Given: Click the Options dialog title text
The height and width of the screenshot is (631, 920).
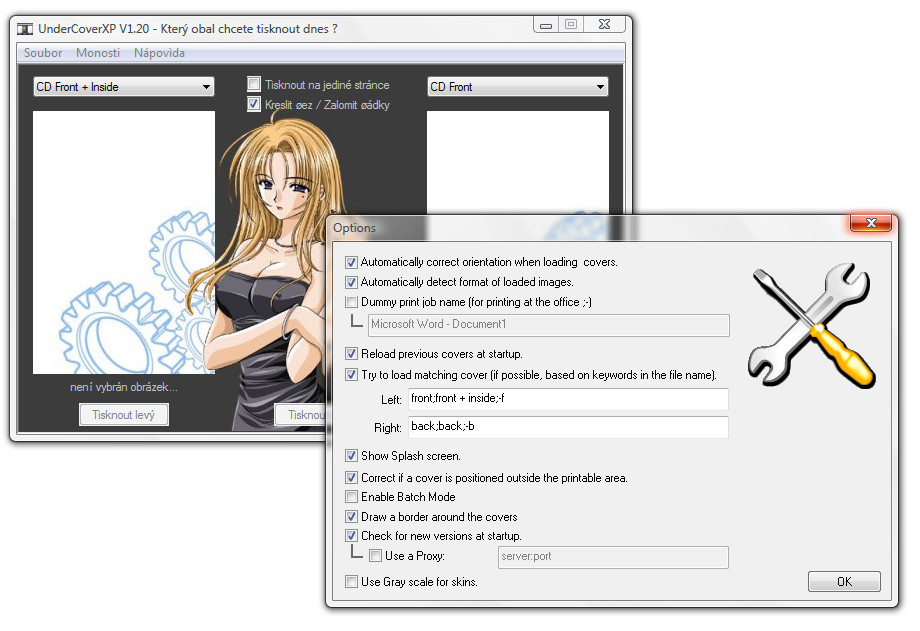Looking at the screenshot, I should pyautogui.click(x=354, y=228).
